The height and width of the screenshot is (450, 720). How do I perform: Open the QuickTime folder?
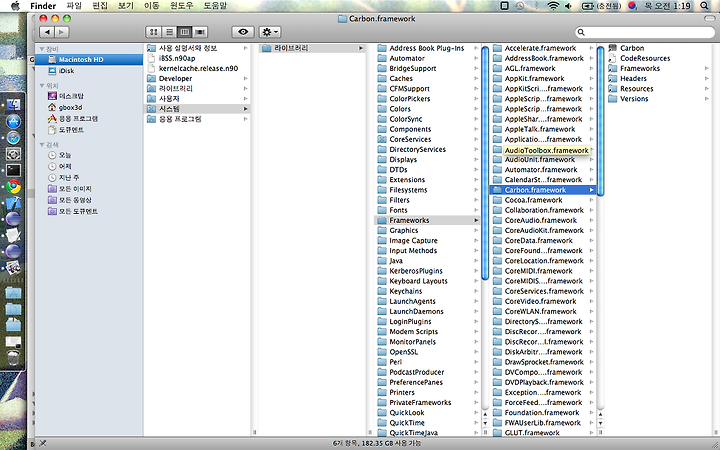tap(428, 423)
